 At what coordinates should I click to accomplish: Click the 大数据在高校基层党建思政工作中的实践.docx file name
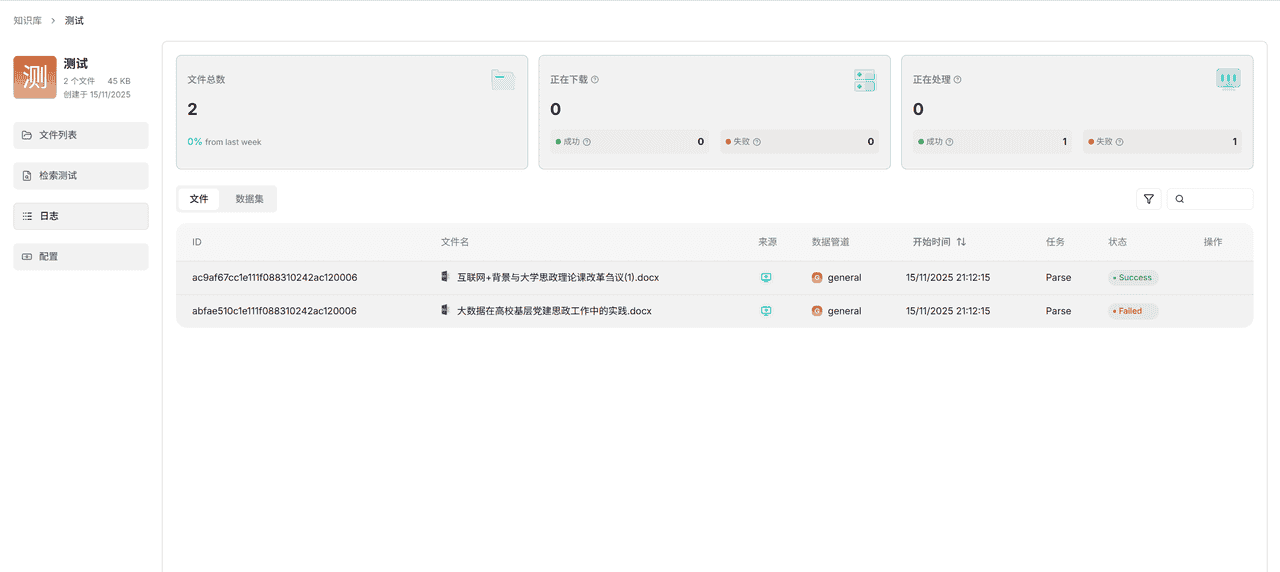coord(554,311)
